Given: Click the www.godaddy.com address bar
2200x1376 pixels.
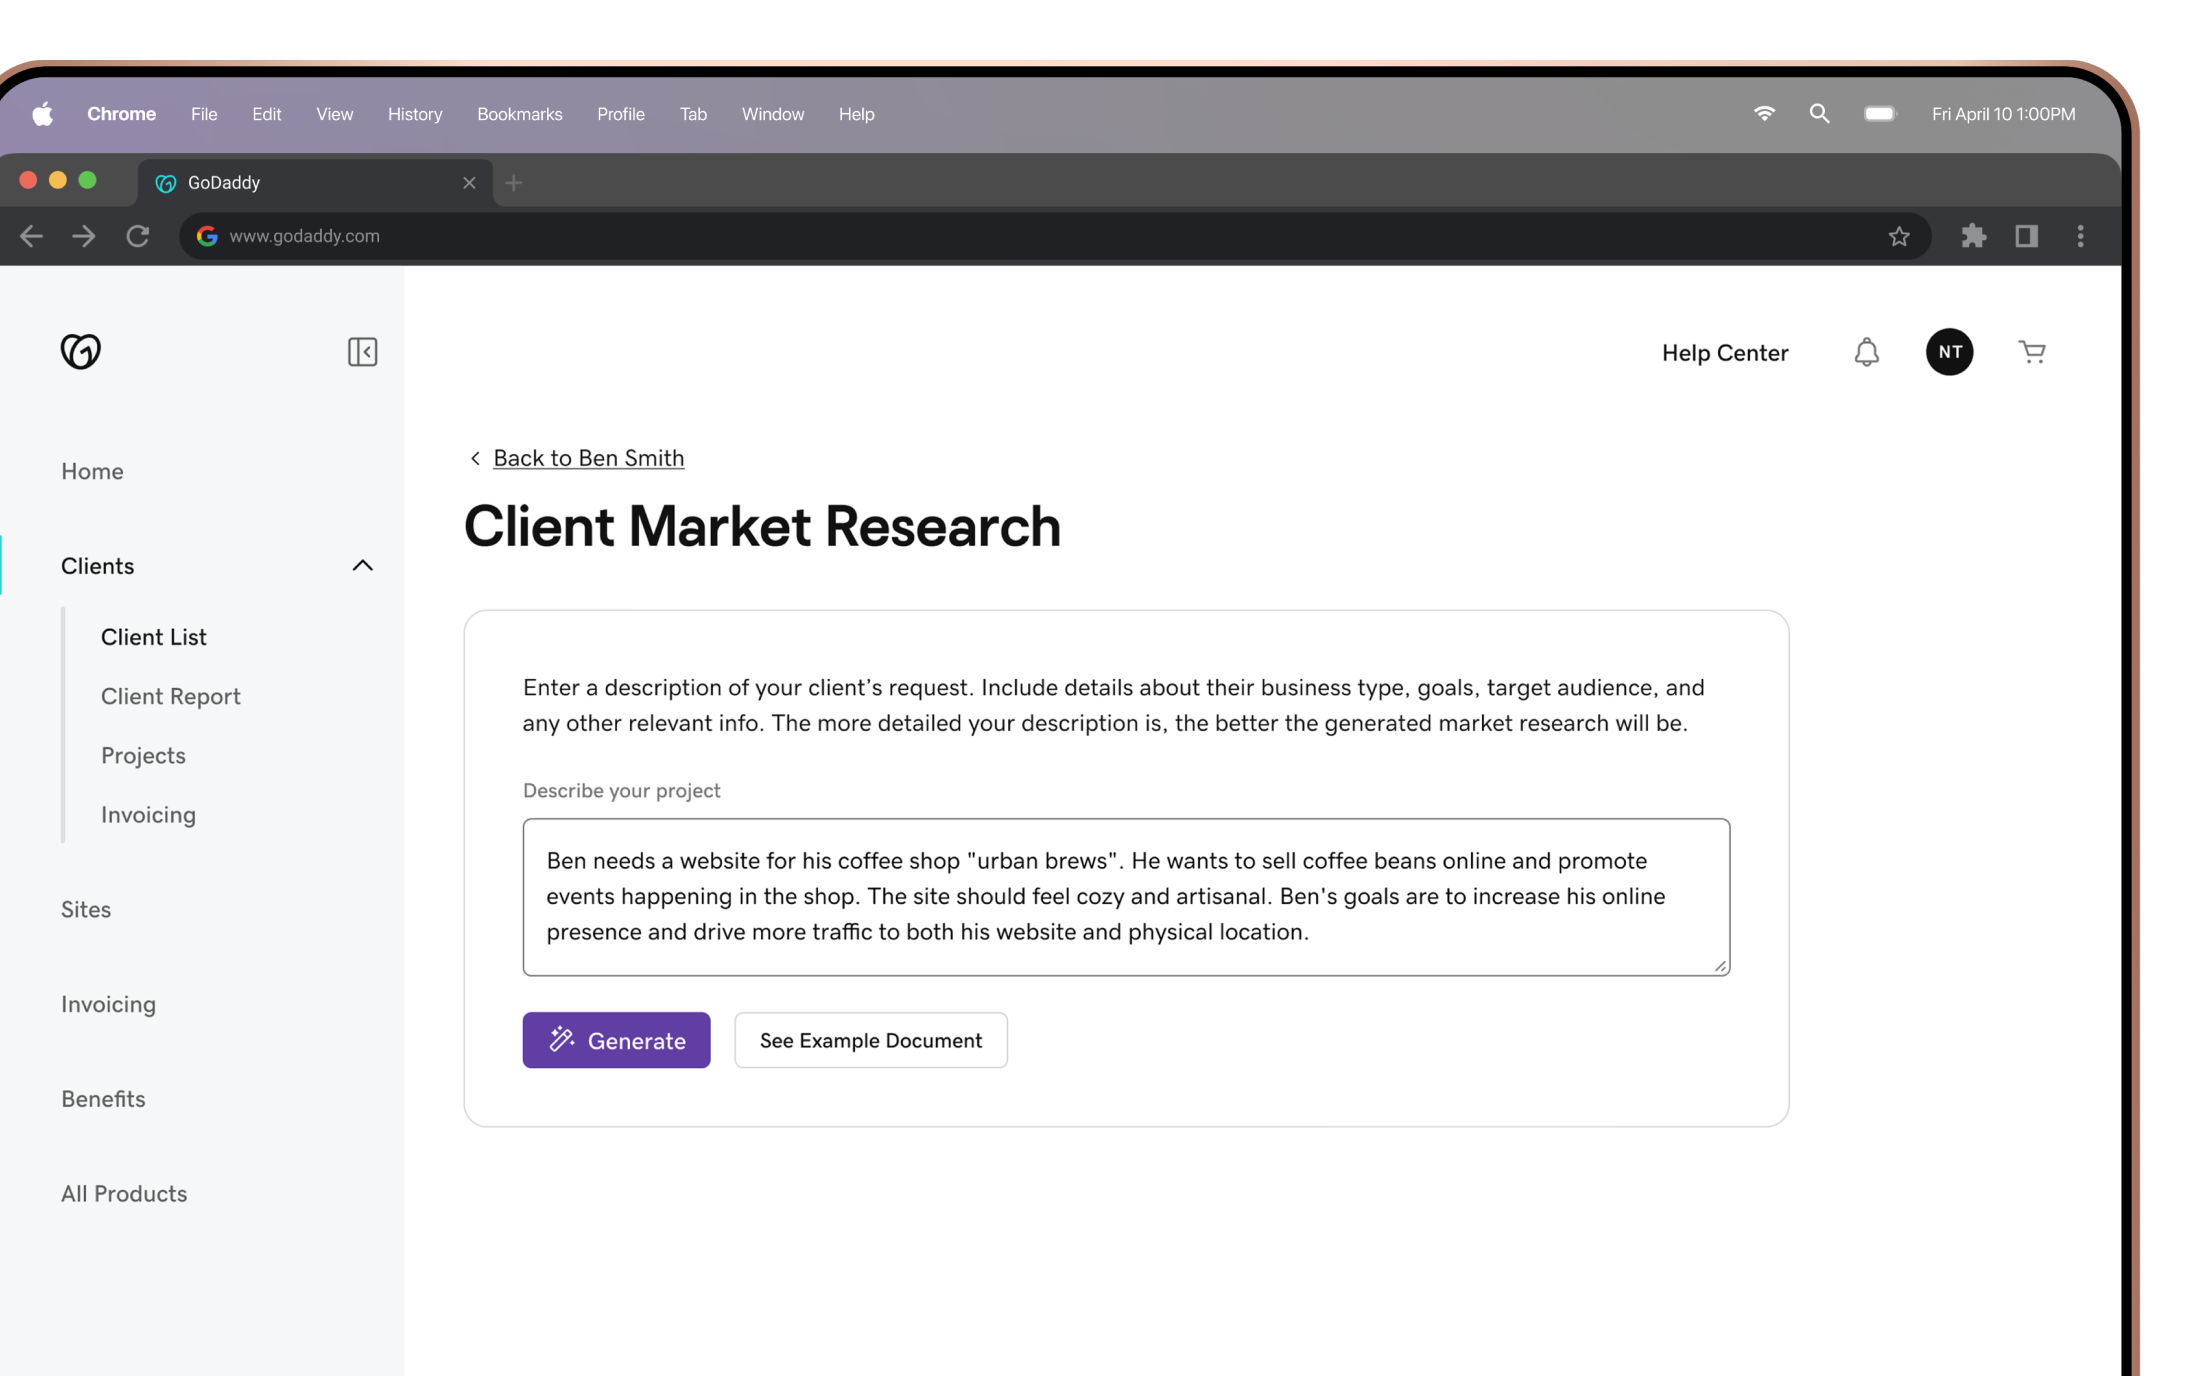Looking at the screenshot, I should coord(1055,236).
